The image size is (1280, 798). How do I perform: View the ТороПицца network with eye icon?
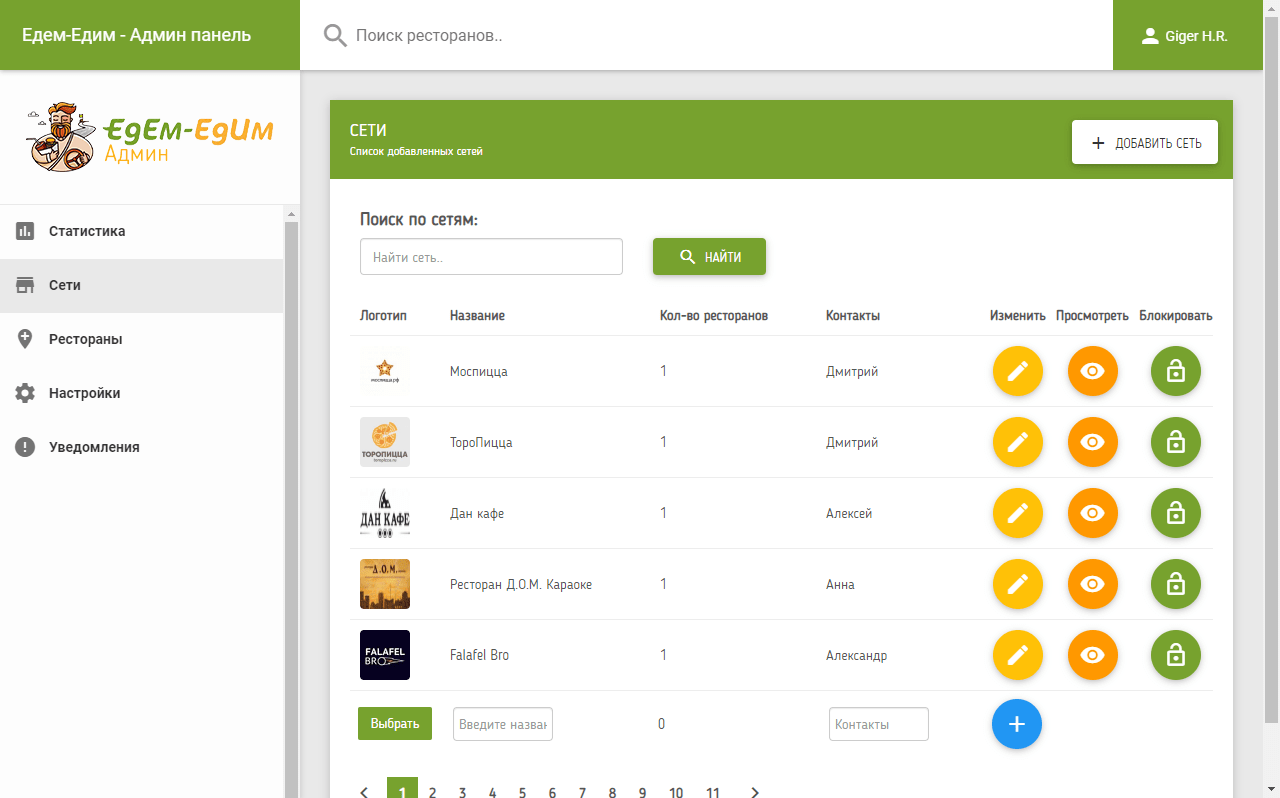pyautogui.click(x=1093, y=442)
